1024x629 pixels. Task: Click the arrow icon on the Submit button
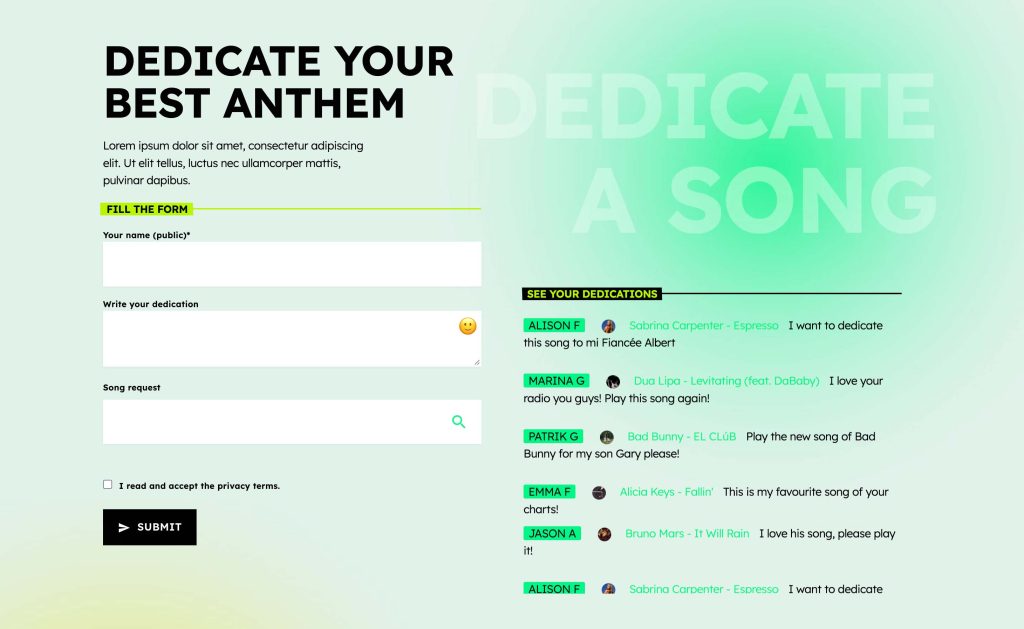click(124, 527)
